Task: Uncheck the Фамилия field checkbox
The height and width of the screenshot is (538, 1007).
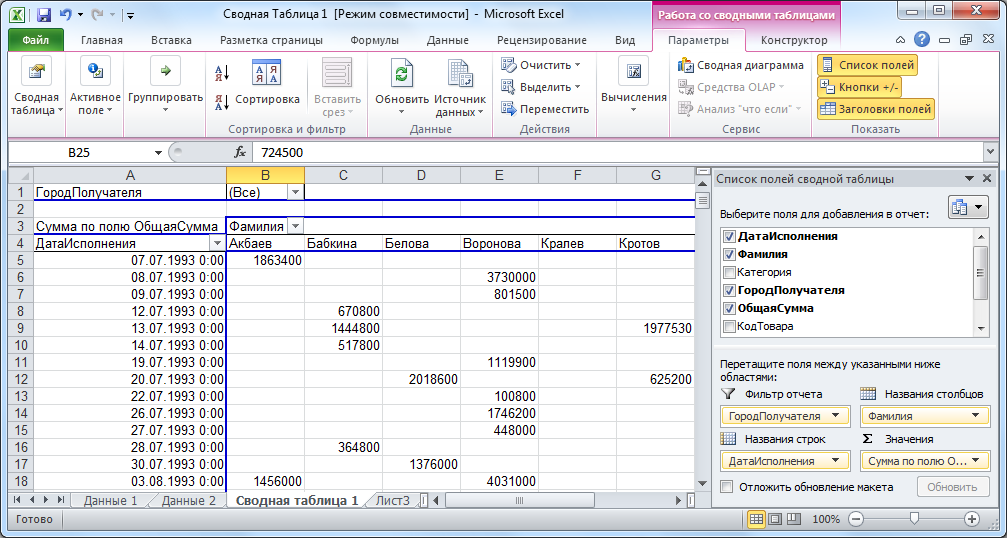Action: click(x=729, y=254)
